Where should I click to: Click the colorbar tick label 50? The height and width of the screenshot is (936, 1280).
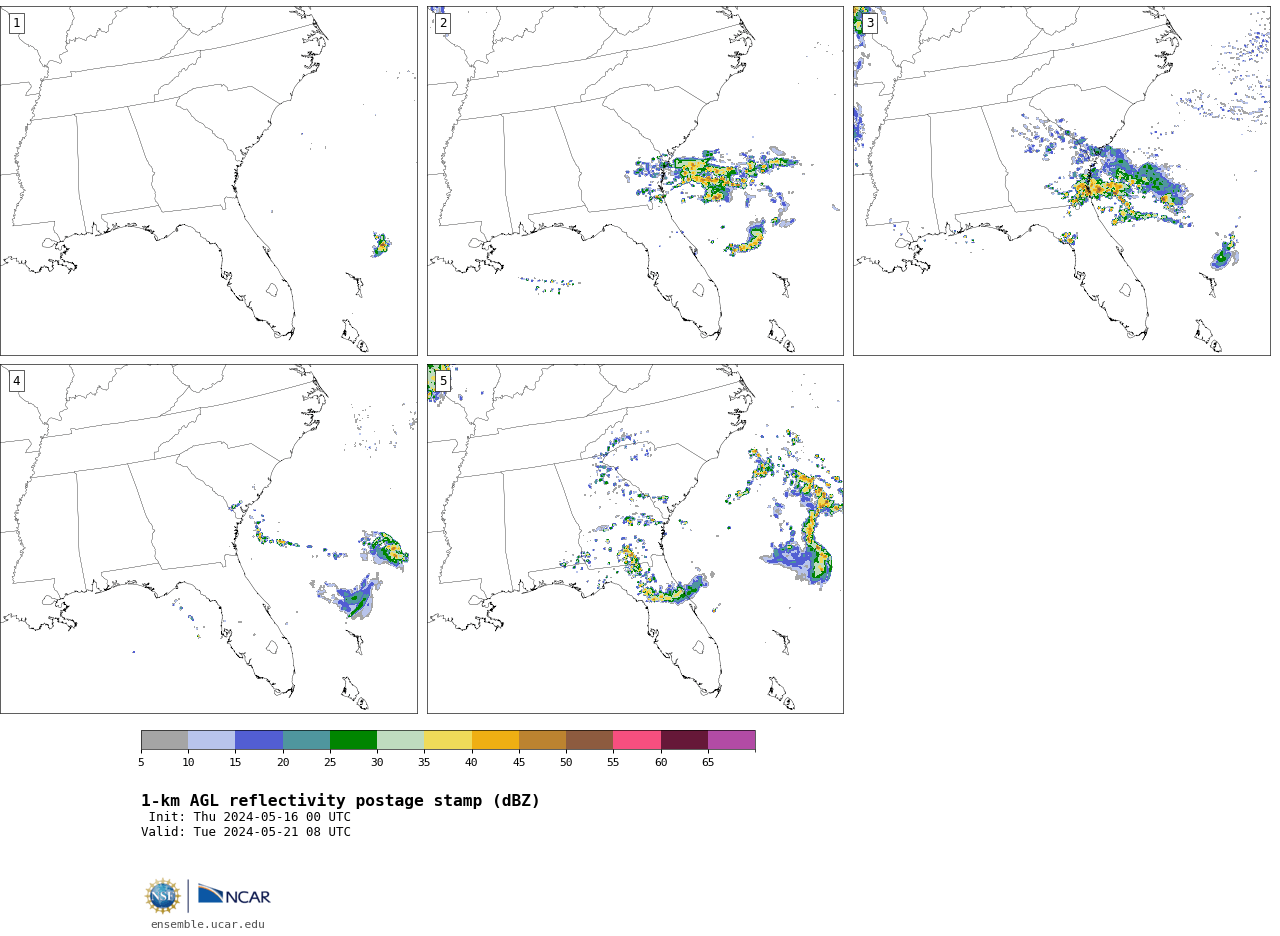click(566, 762)
